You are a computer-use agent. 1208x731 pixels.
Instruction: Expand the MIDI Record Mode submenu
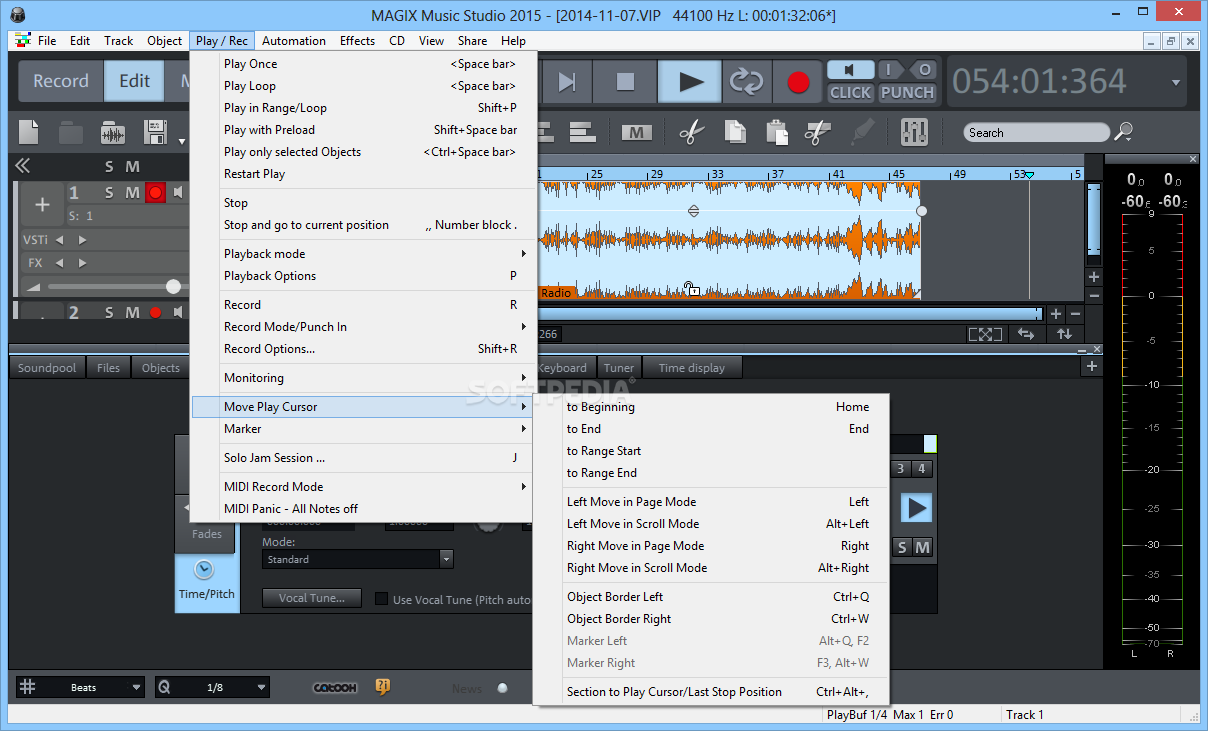click(364, 487)
